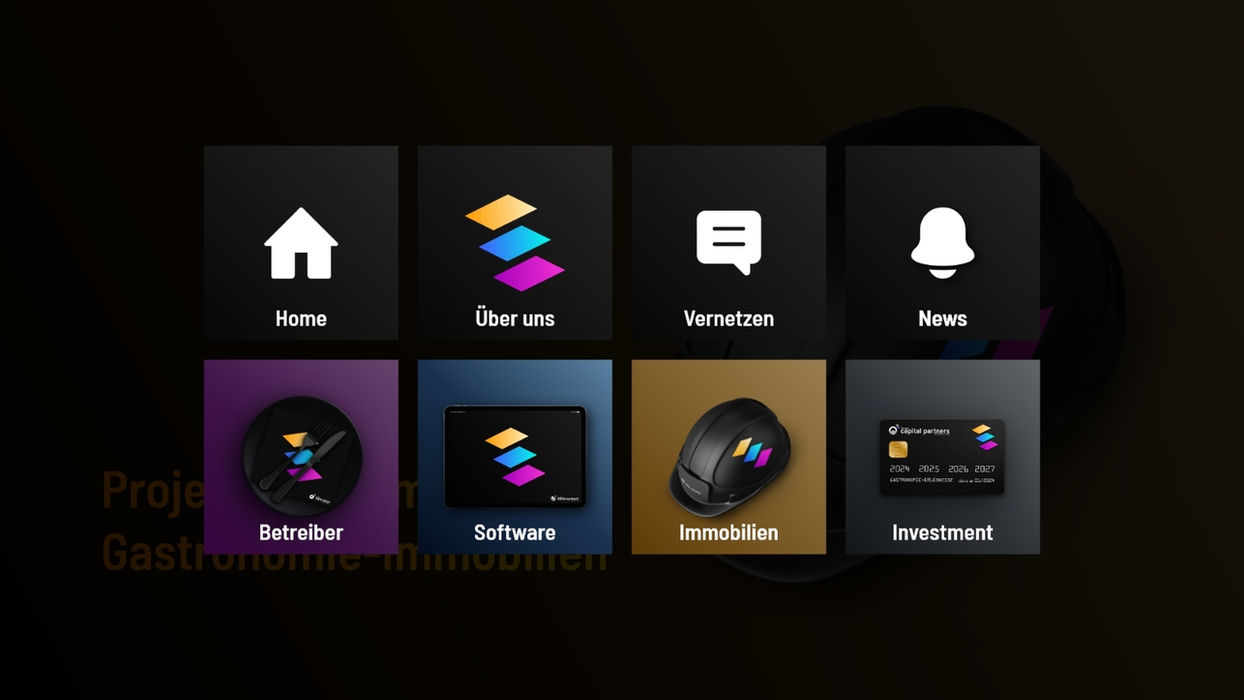Open the News text label
This screenshot has width=1244, height=700.
943,318
